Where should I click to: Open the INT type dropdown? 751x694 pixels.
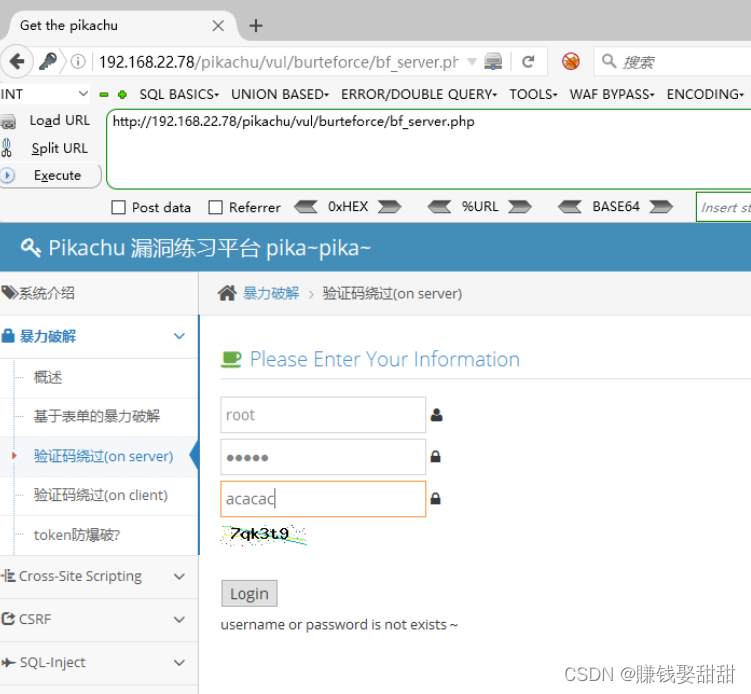click(45, 94)
